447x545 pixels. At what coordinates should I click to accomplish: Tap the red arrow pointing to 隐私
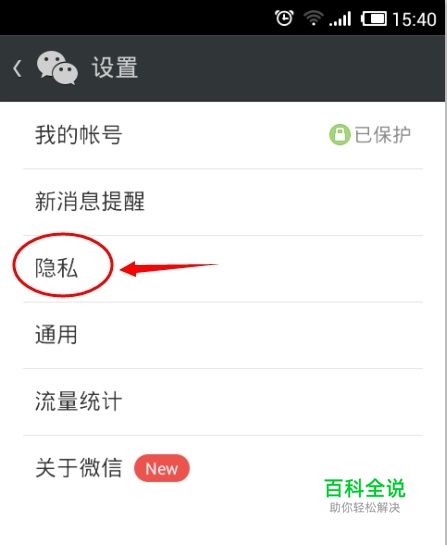click(169, 269)
